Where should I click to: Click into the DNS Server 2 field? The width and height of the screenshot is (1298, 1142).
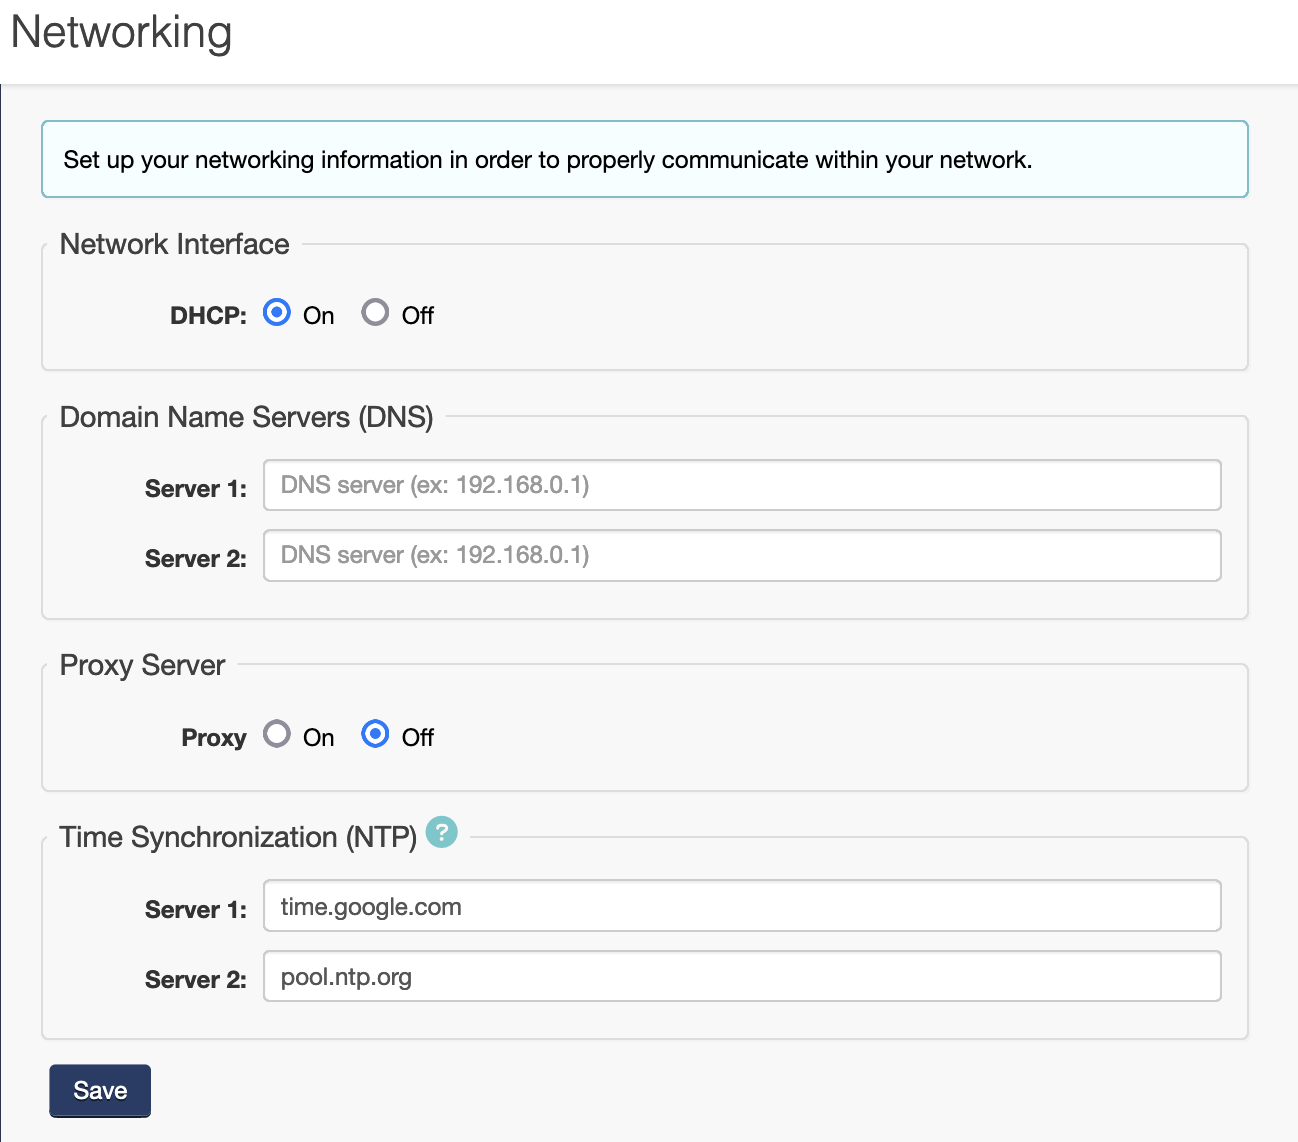[741, 555]
